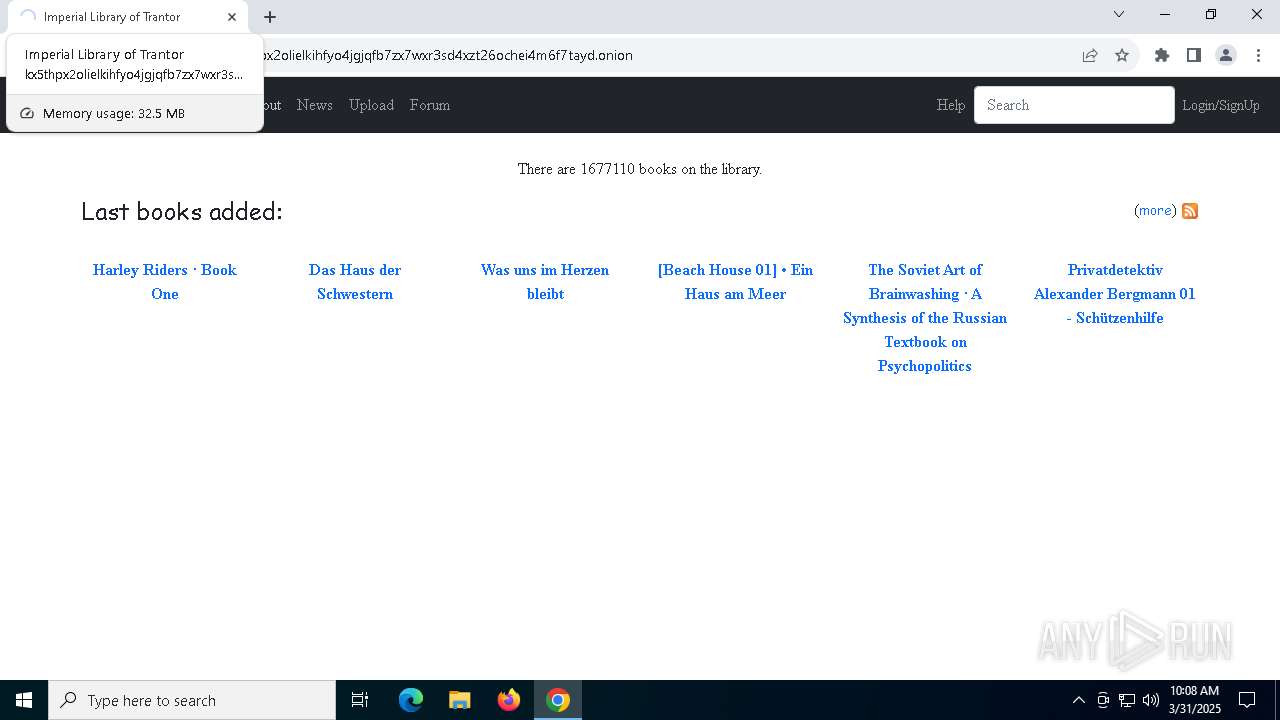The height and width of the screenshot is (720, 1280).
Task: Open a new tab with the plus button
Action: coord(270,17)
